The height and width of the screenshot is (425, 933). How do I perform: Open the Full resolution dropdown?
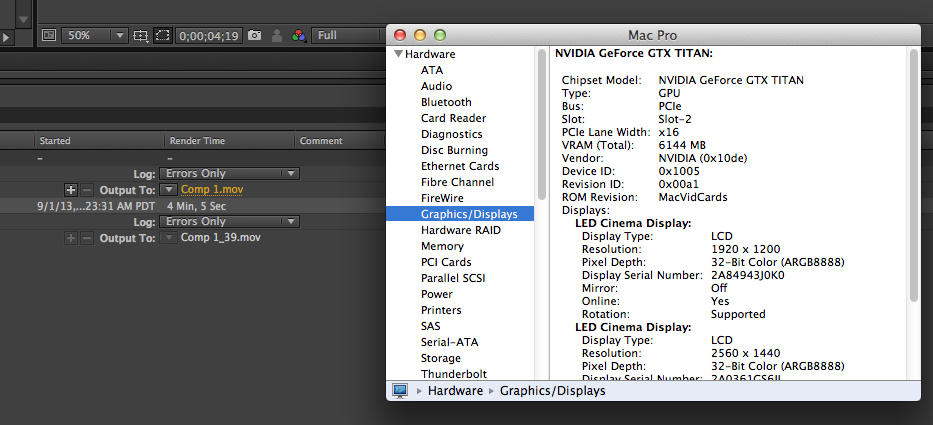[x=348, y=35]
